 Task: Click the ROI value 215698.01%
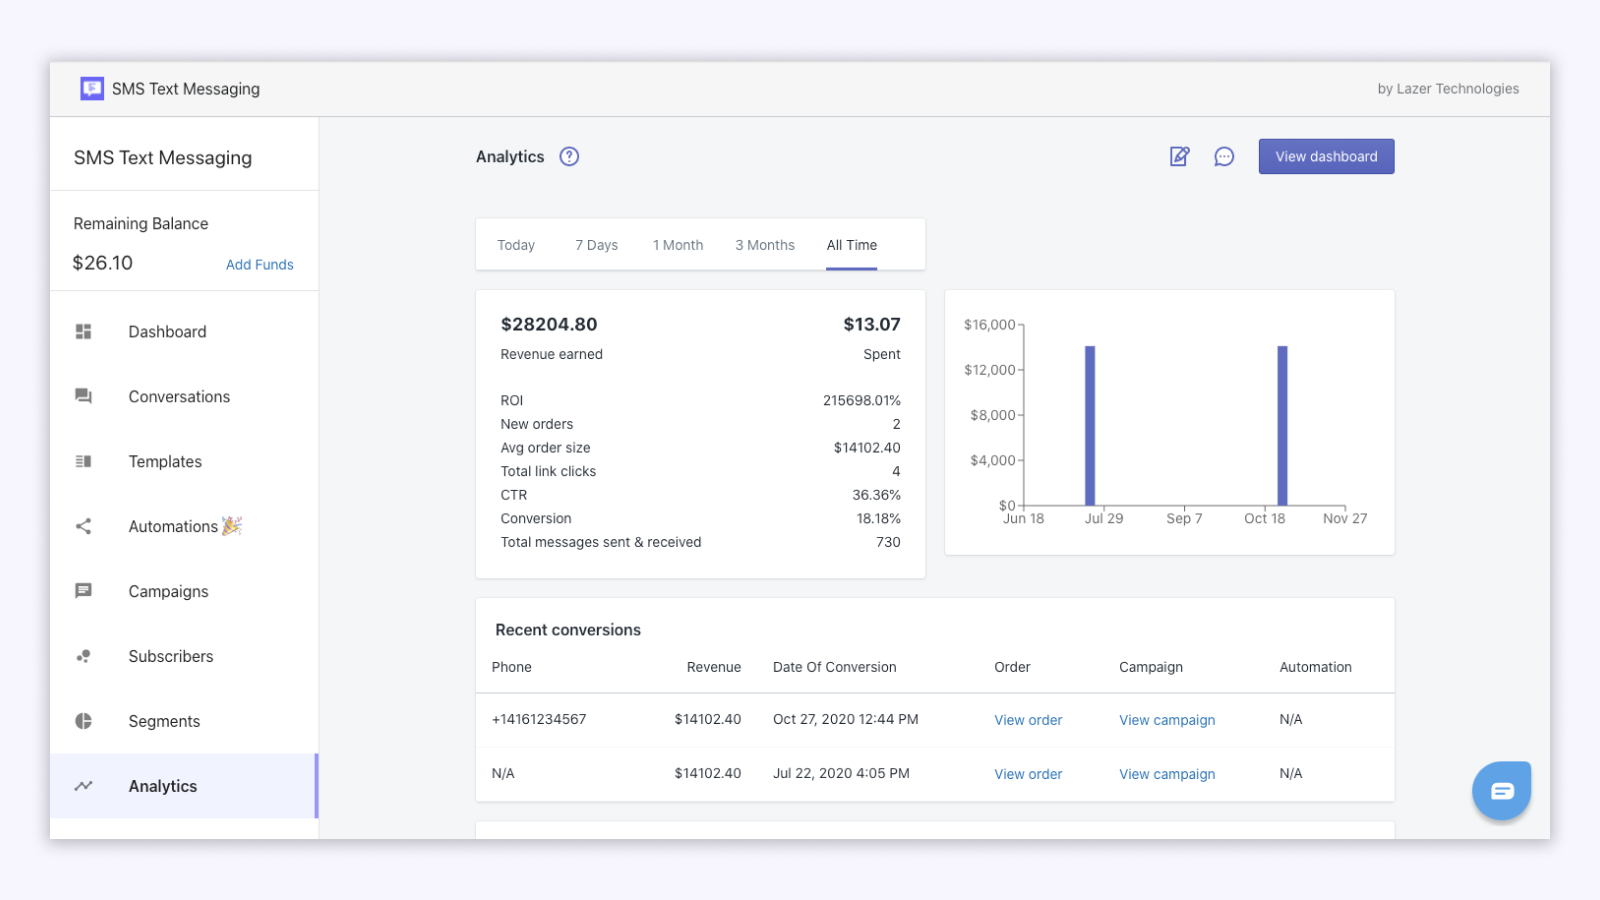click(862, 400)
